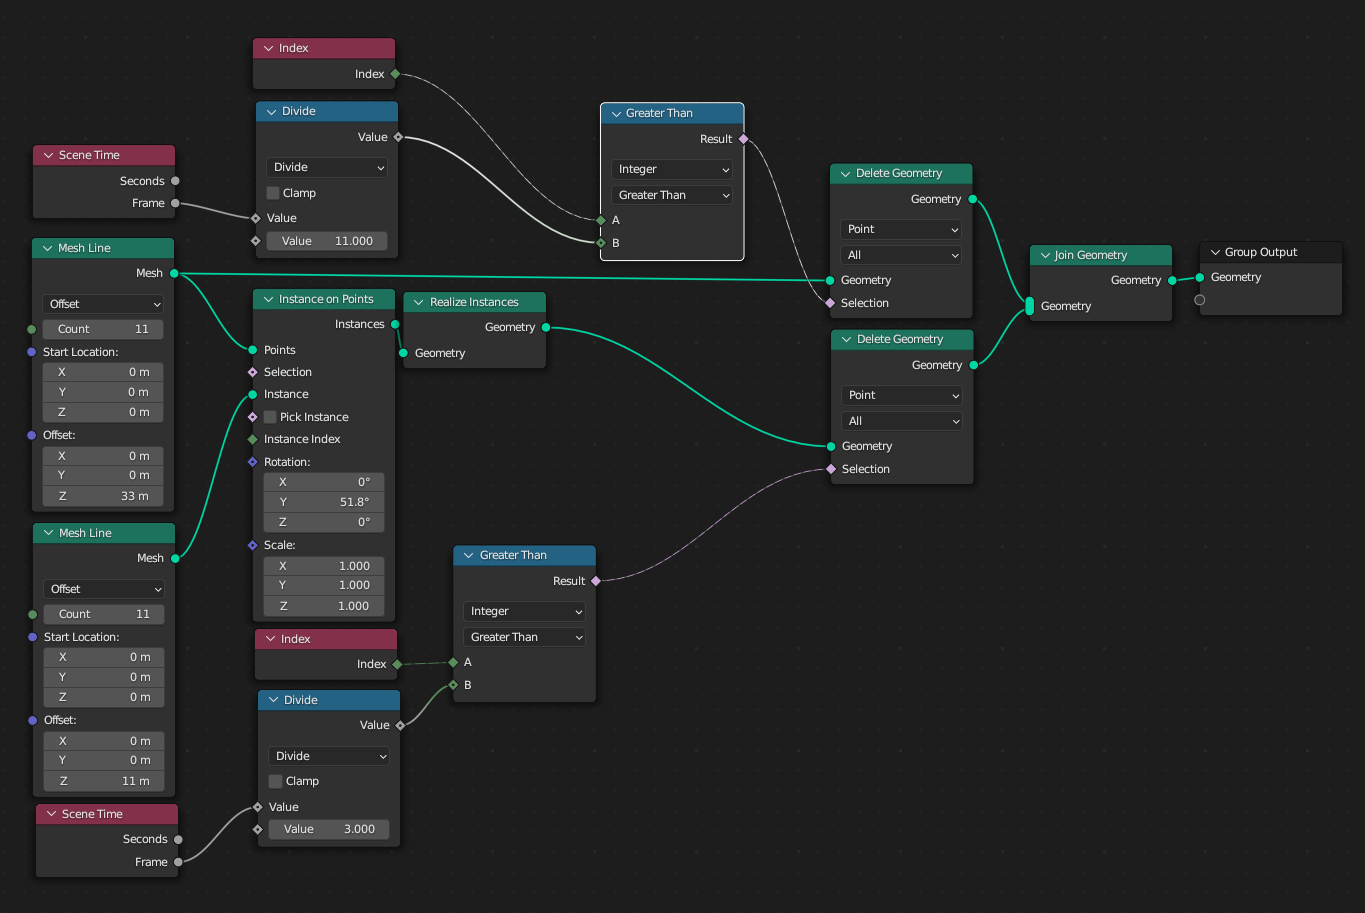Collapse the Index node near the bottom

click(270, 639)
